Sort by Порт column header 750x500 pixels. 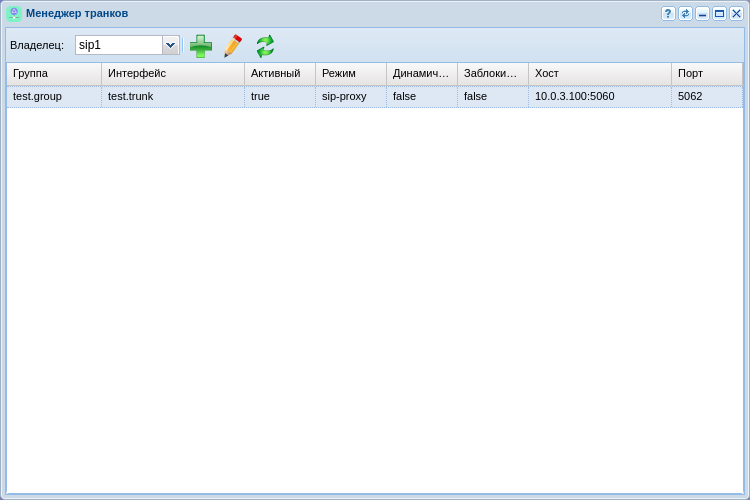[x=707, y=74]
